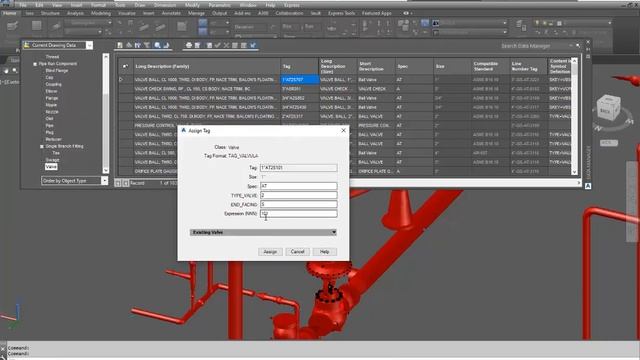Open the Draw menu

[140, 5]
